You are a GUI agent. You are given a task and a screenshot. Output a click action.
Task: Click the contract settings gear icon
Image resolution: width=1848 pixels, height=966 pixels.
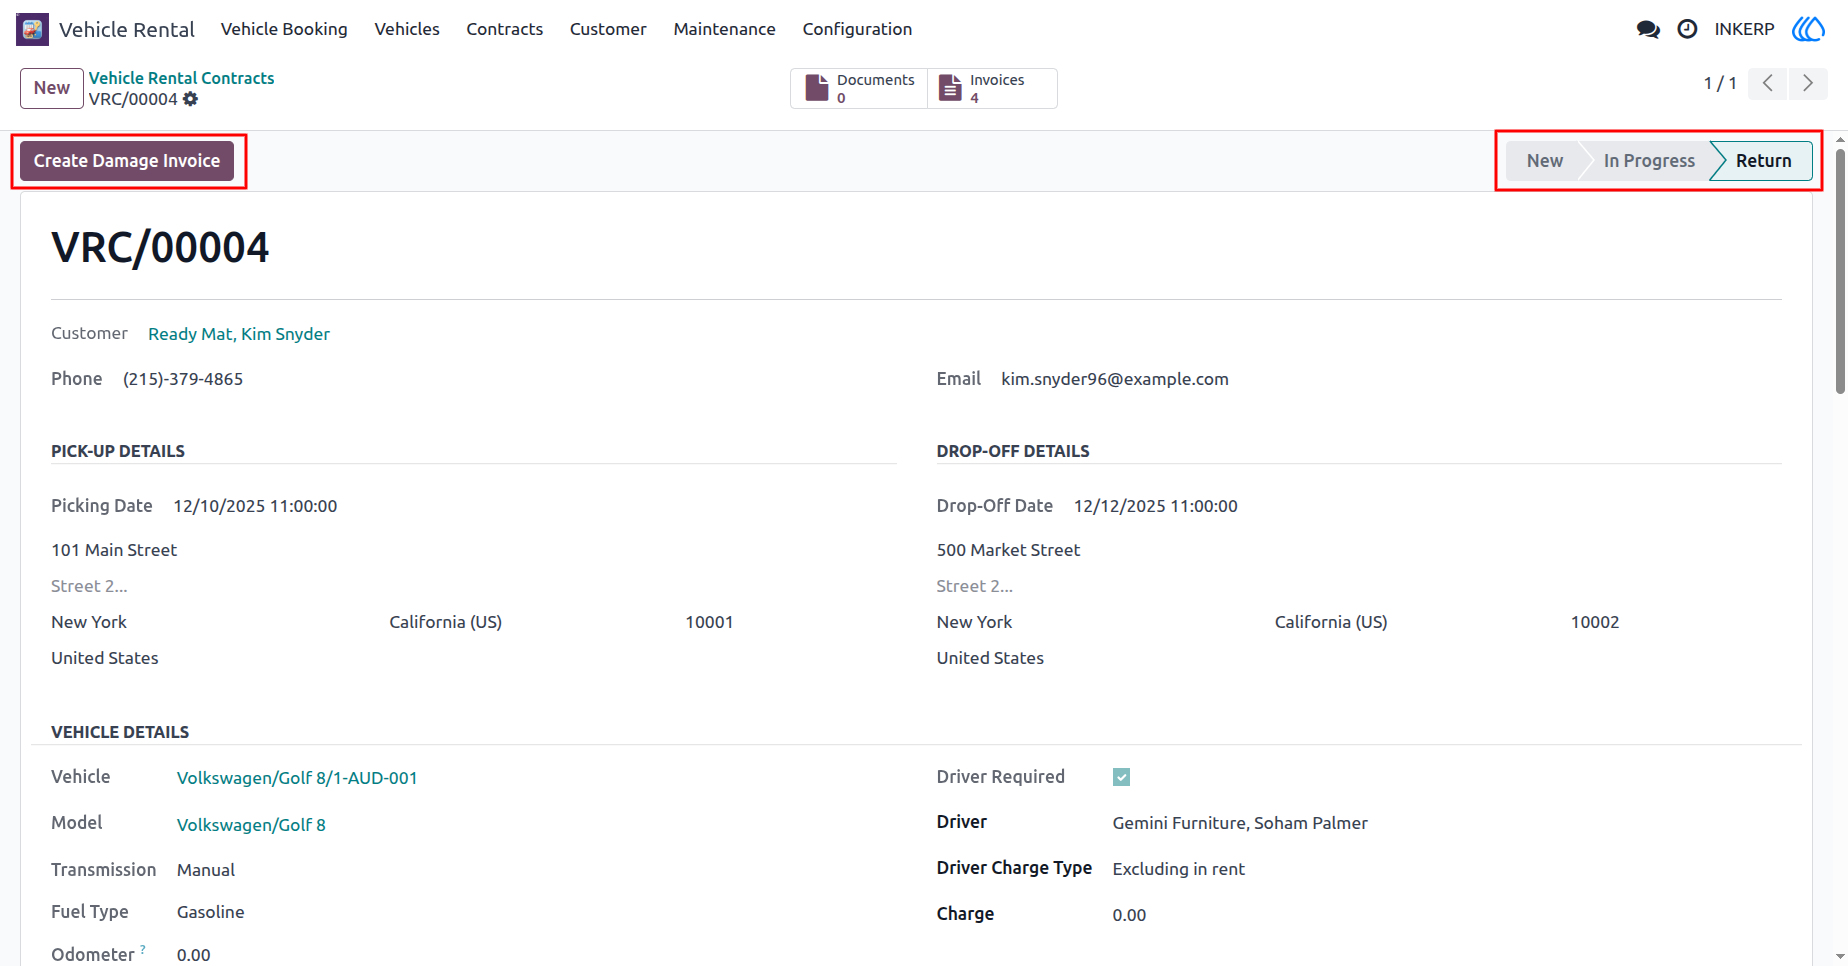point(191,99)
